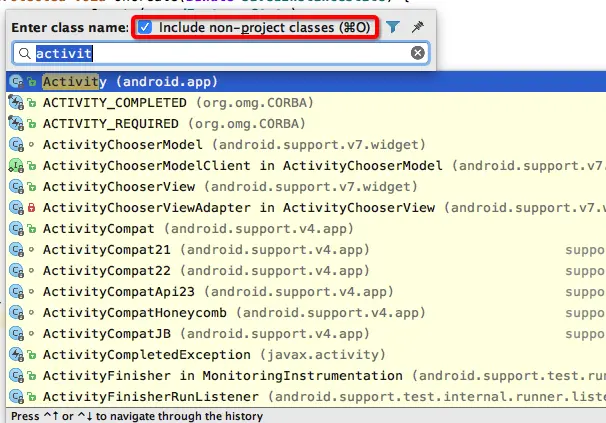
Task: Click exception icon beside ACTIVITY_REQUIRED
Action: pyautogui.click(x=16, y=124)
